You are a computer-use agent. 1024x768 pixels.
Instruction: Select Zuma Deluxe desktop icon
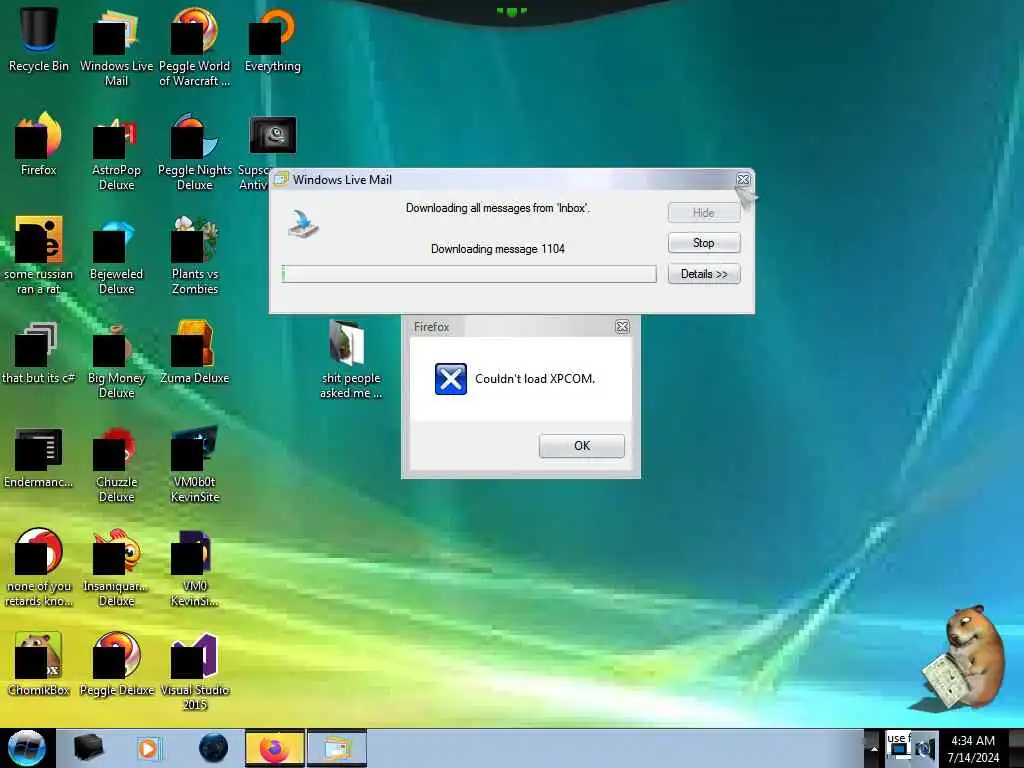click(x=195, y=353)
